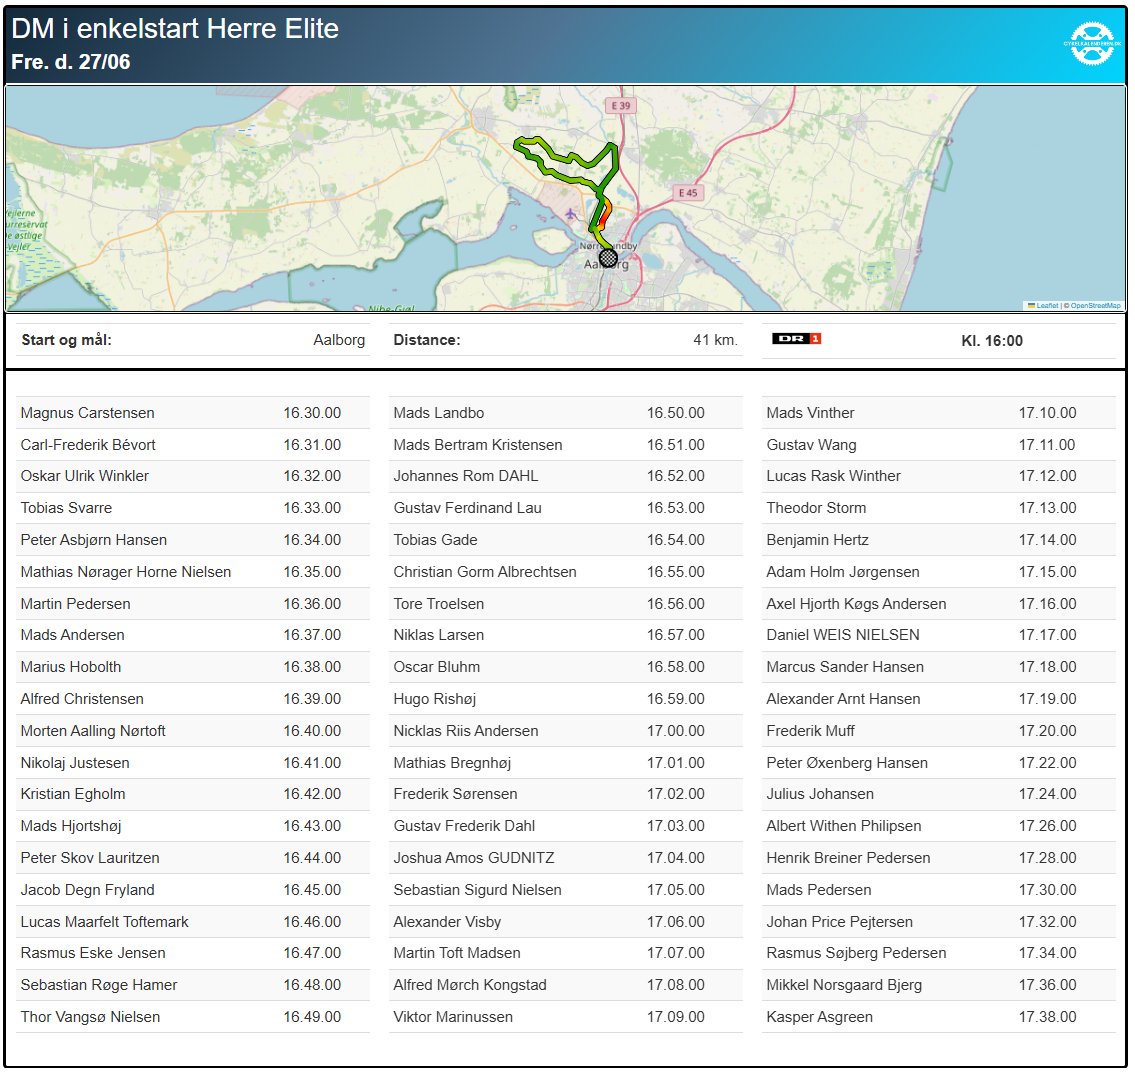
Task: Click the DR1 broadcaster logo
Action: 796,339
